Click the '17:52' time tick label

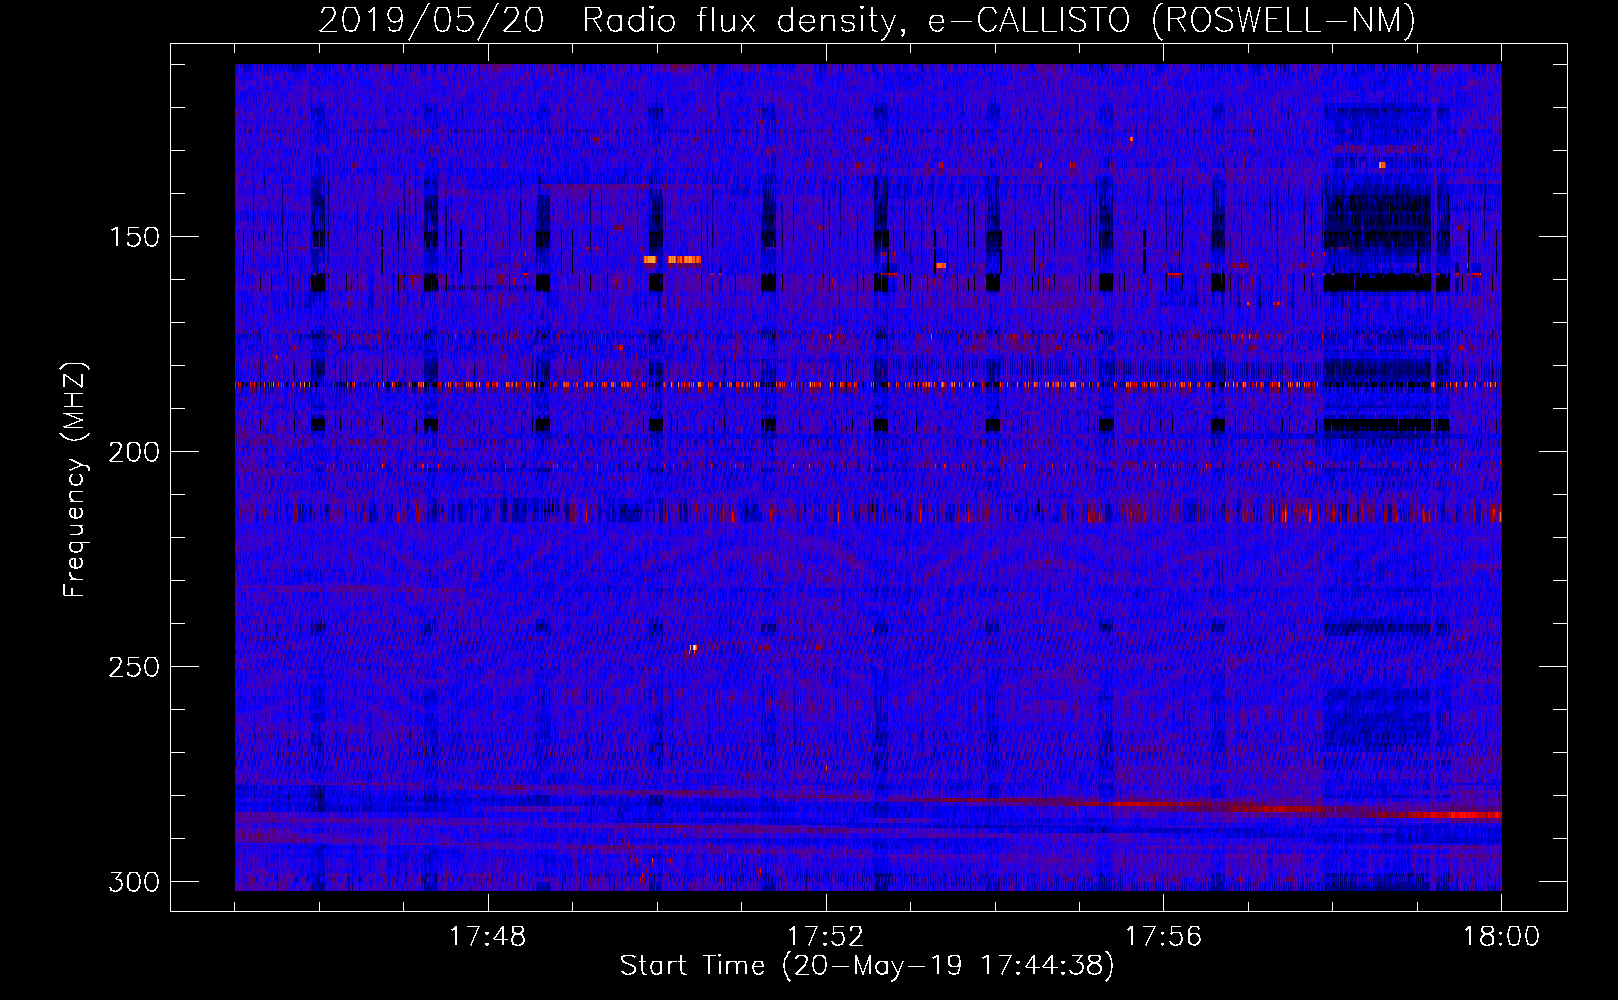click(825, 937)
